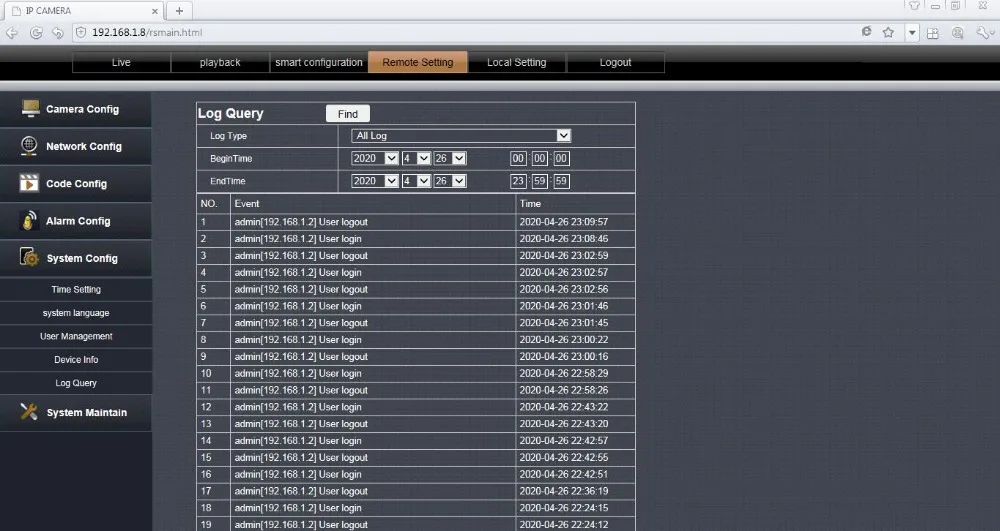The width and height of the screenshot is (1000, 531).
Task: Click the Logout tab
Action: pyautogui.click(x=615, y=62)
